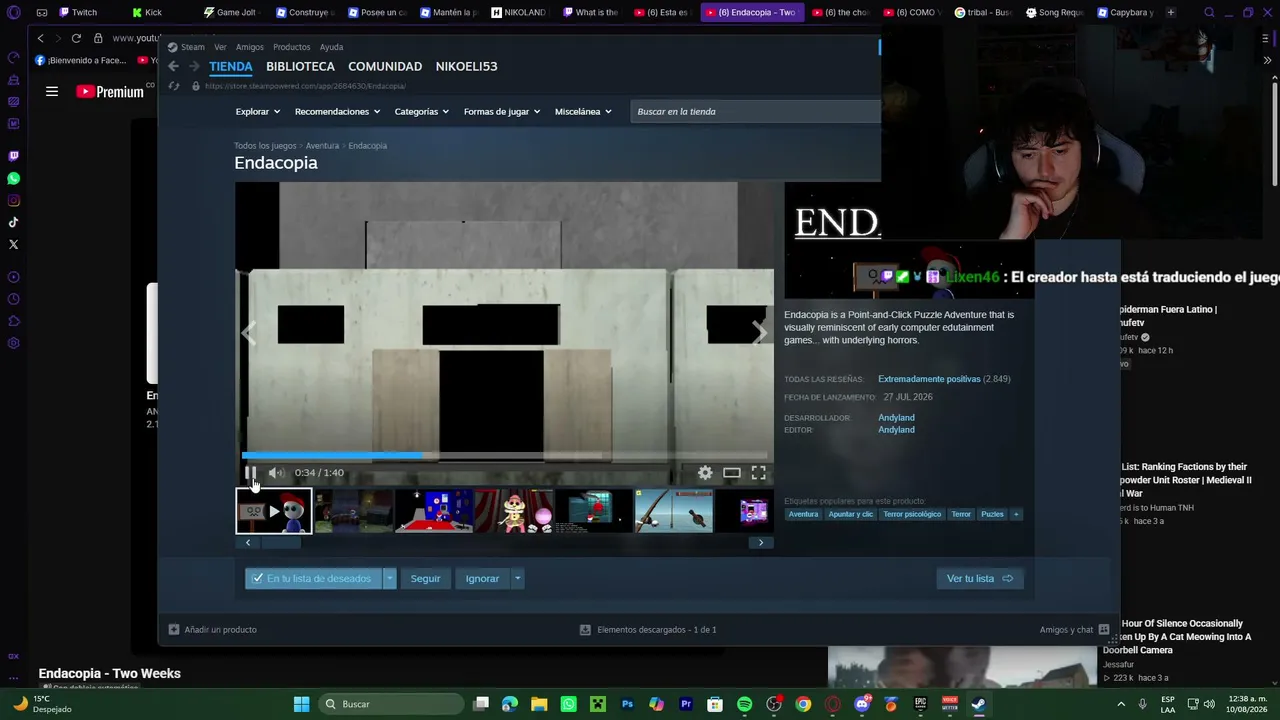
Task: Expand the Ignorar options dropdown arrow
Action: pyautogui.click(x=517, y=578)
